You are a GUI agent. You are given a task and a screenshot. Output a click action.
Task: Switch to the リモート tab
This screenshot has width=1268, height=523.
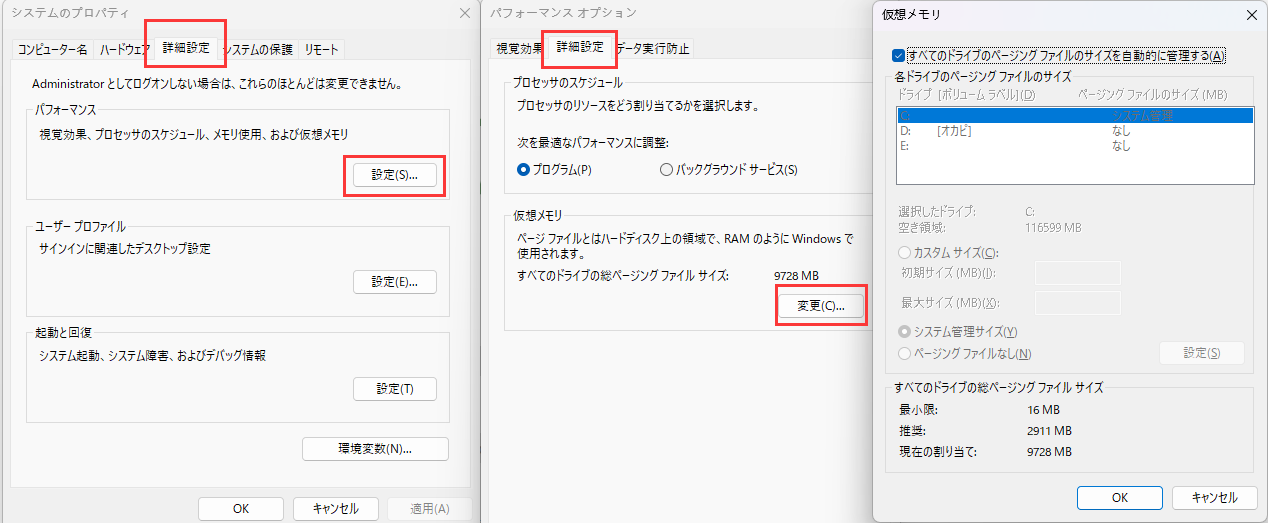tap(321, 49)
